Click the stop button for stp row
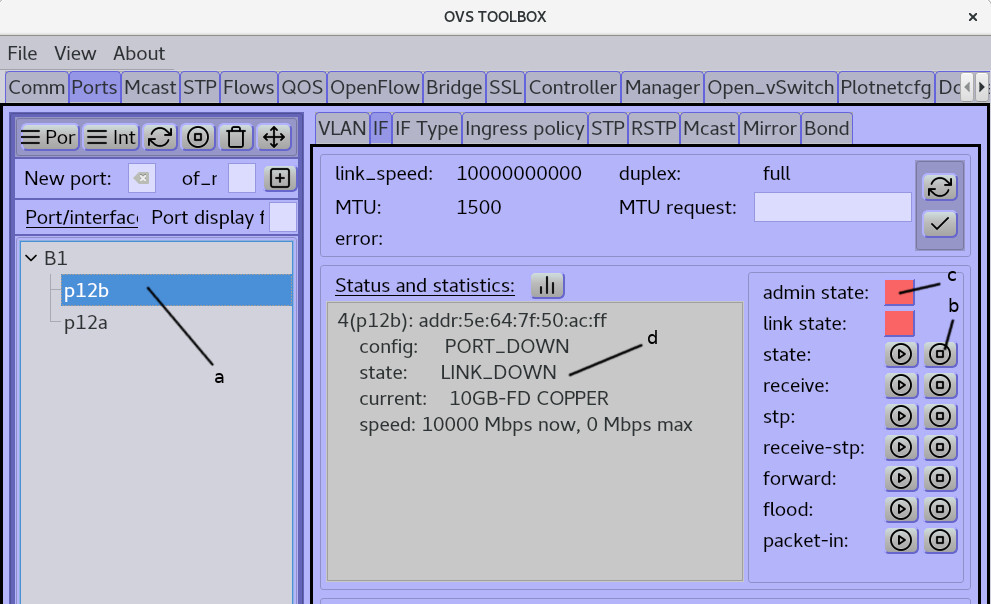This screenshot has width=991, height=604. pyautogui.click(x=940, y=416)
